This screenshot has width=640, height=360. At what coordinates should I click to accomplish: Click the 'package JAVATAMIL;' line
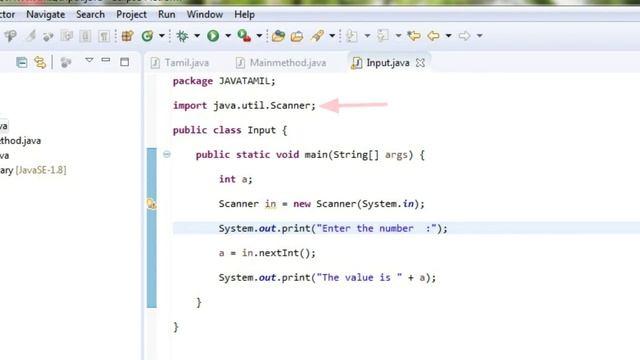coord(224,81)
